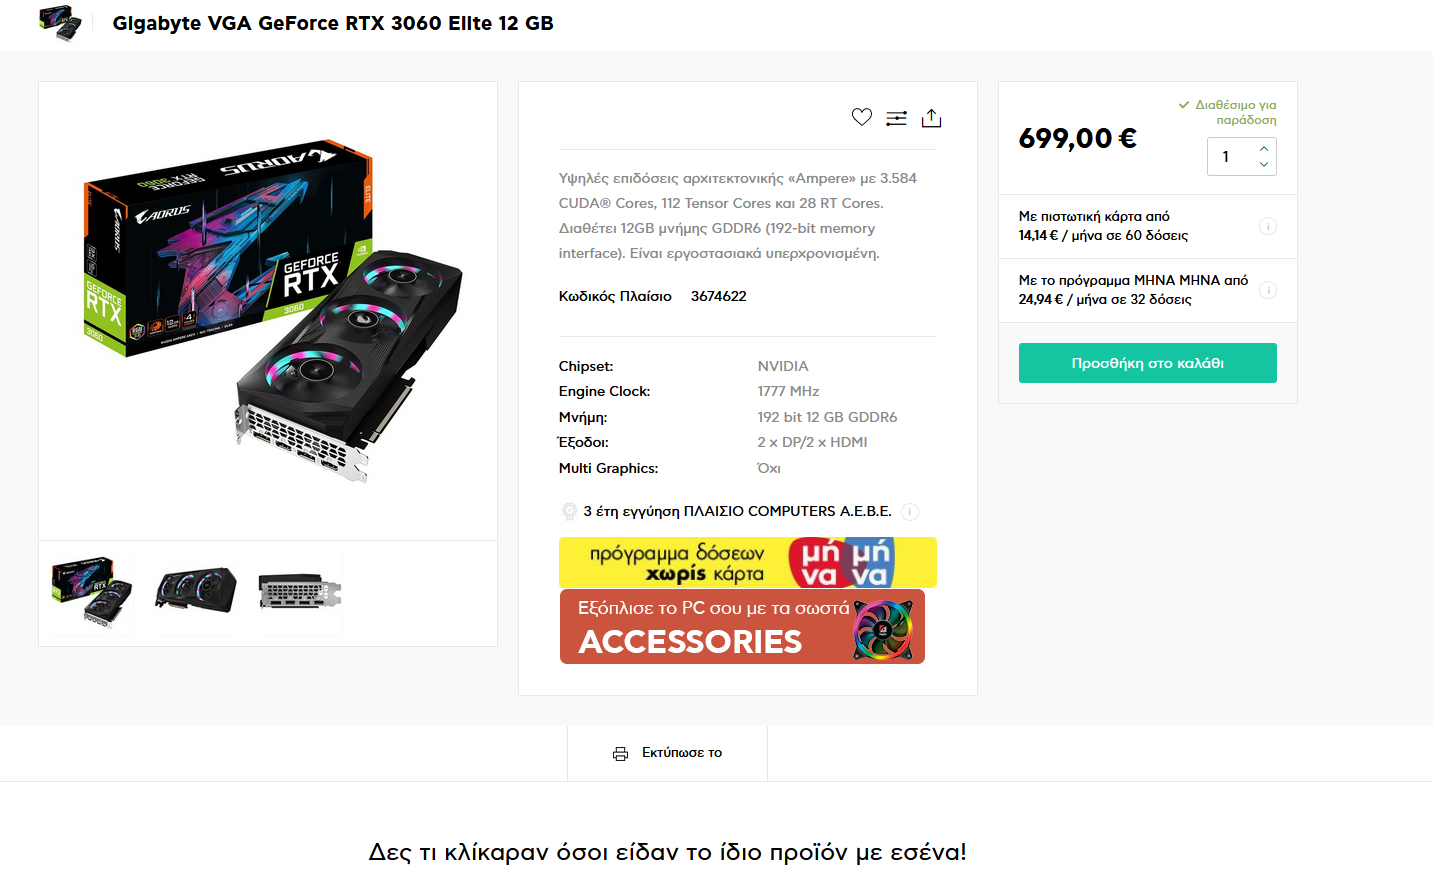Click the small product icon beside the title
Viewport: 1433px width, 885px height.
60,23
